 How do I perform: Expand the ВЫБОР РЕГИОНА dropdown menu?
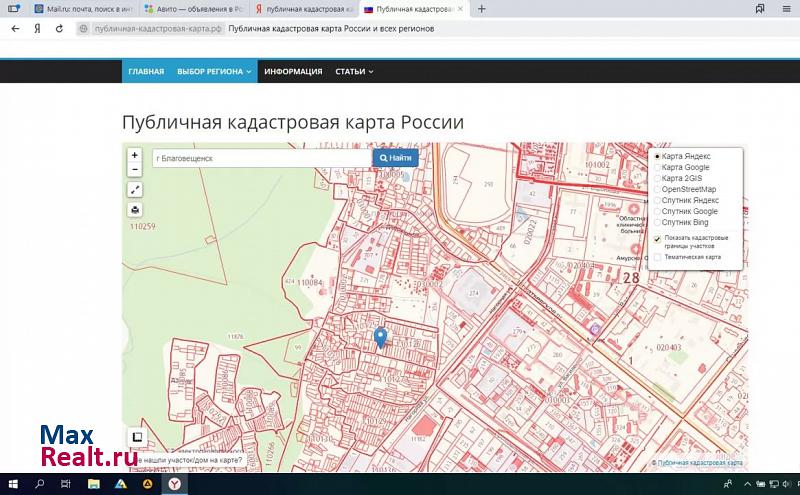(214, 72)
